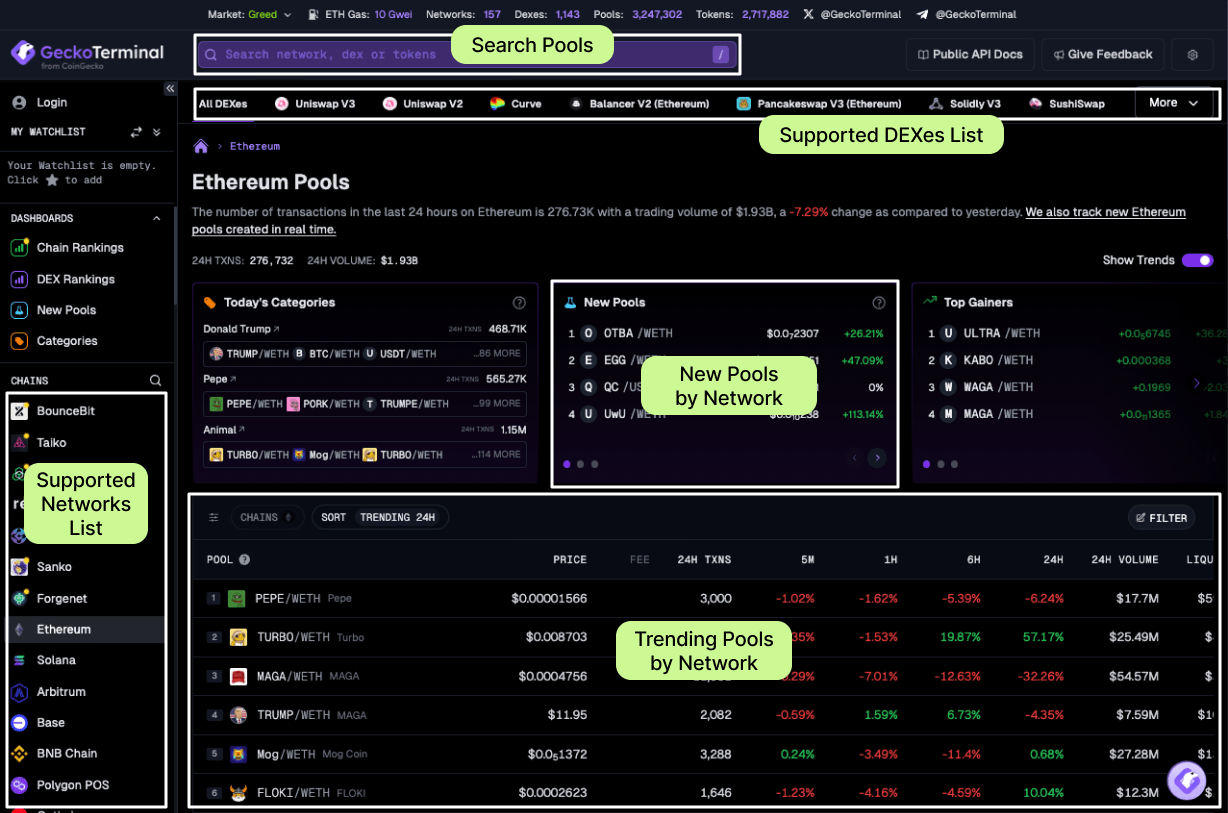This screenshot has width=1228, height=813.
Task: Open the settings gear in the header
Action: 1192,55
